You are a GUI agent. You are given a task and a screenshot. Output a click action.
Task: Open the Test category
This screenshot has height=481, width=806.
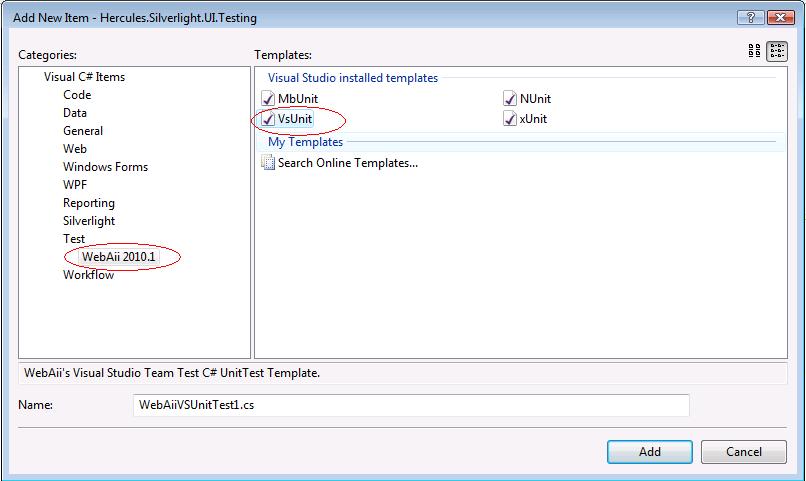(74, 239)
